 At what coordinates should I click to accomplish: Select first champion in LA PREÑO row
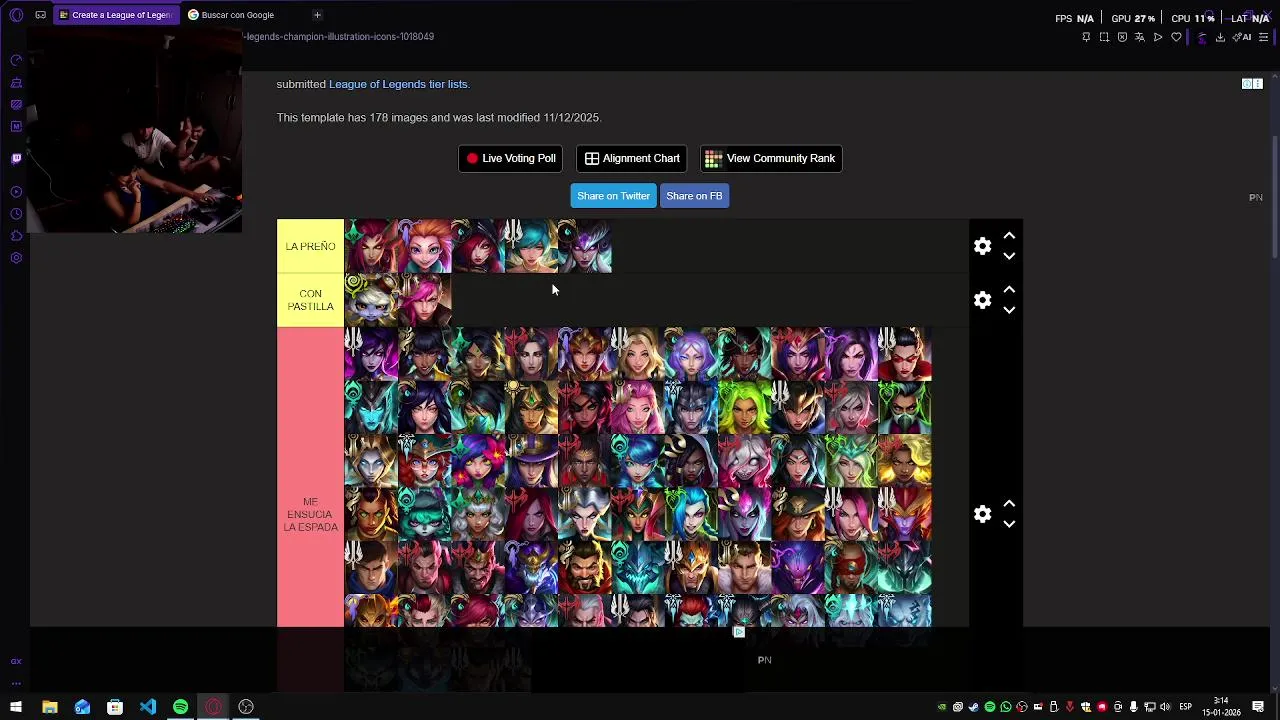point(371,246)
